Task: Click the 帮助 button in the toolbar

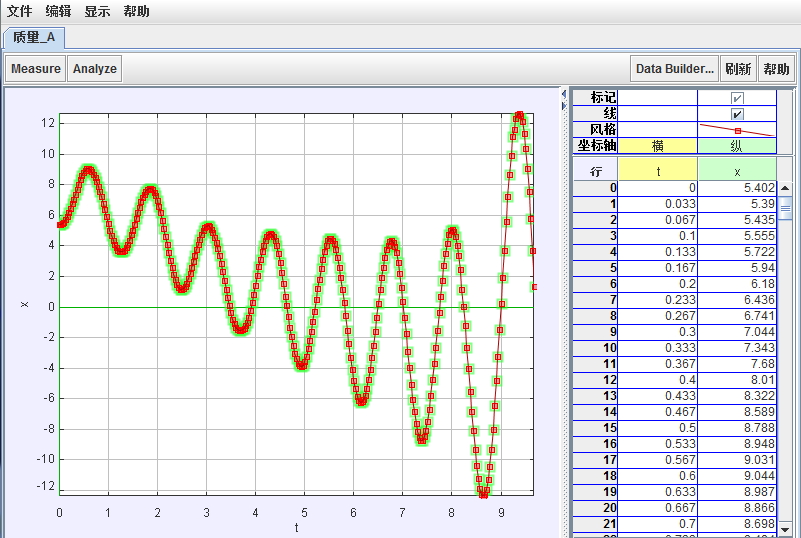Action: (776, 68)
